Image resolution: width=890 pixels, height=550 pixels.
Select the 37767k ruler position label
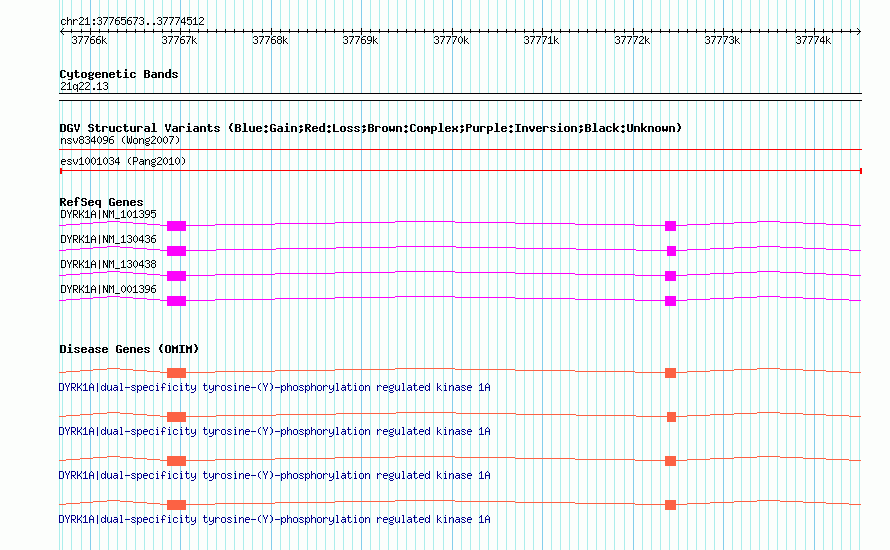tap(179, 40)
